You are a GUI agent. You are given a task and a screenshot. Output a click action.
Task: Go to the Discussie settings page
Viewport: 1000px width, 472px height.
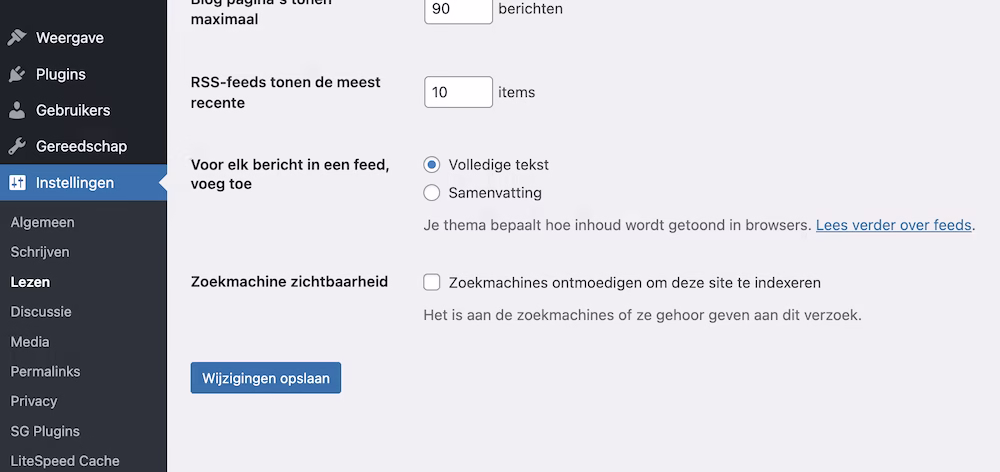click(41, 311)
